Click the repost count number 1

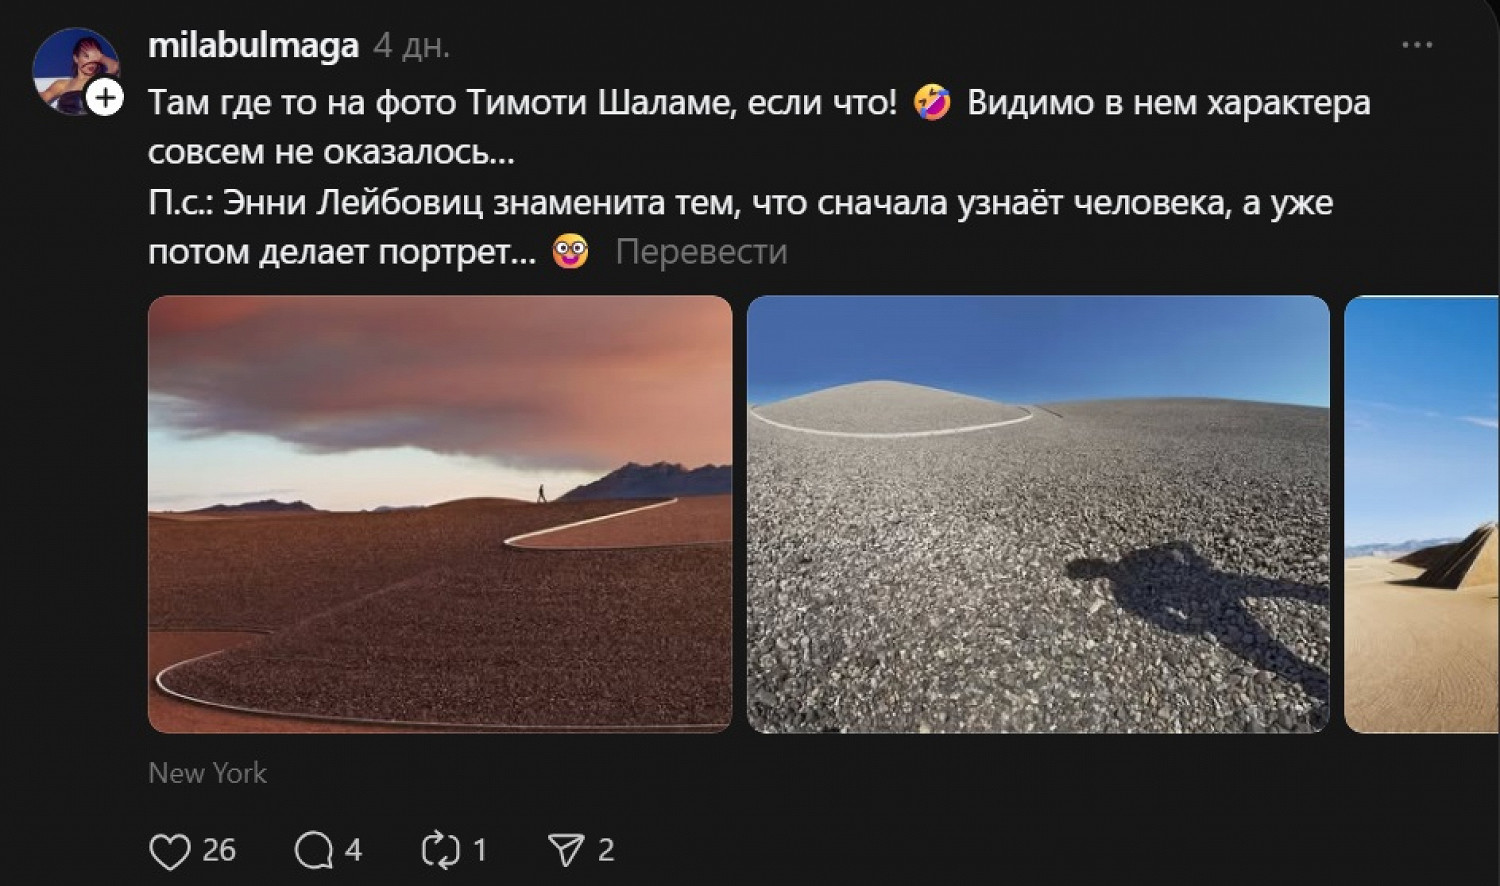(x=479, y=851)
